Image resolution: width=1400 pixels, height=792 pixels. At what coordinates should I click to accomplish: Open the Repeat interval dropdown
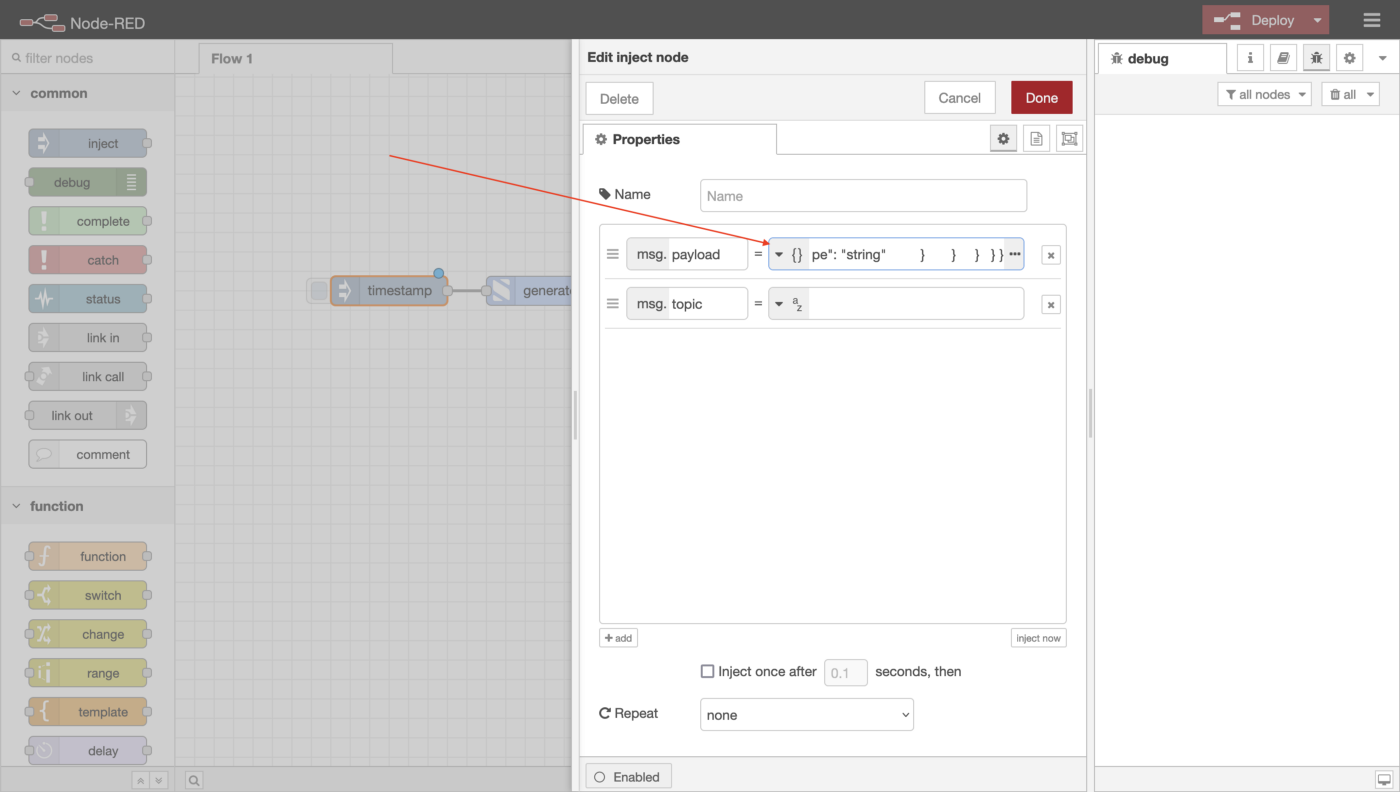point(806,715)
